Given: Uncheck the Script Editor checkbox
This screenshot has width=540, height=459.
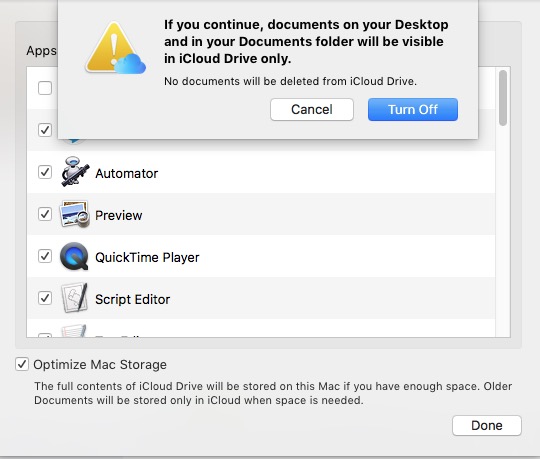Looking at the screenshot, I should pyautogui.click(x=45, y=298).
